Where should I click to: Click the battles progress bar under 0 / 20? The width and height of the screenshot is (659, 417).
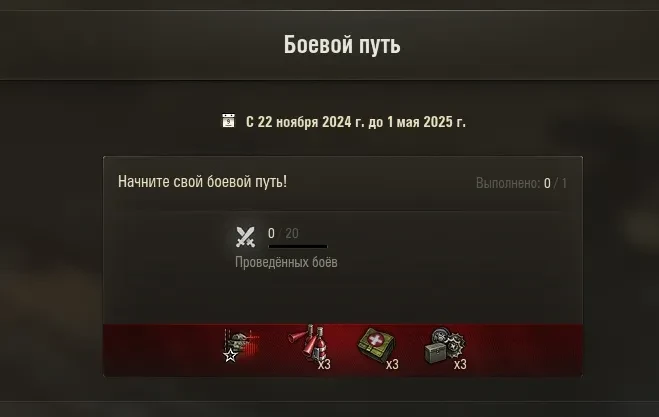[298, 246]
